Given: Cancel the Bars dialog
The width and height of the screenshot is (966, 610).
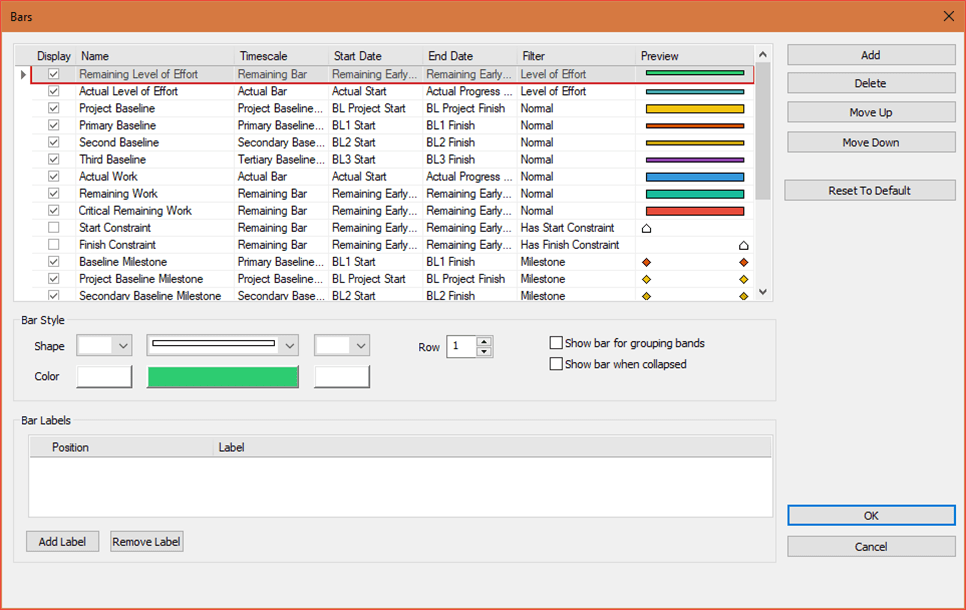Looking at the screenshot, I should pos(871,547).
